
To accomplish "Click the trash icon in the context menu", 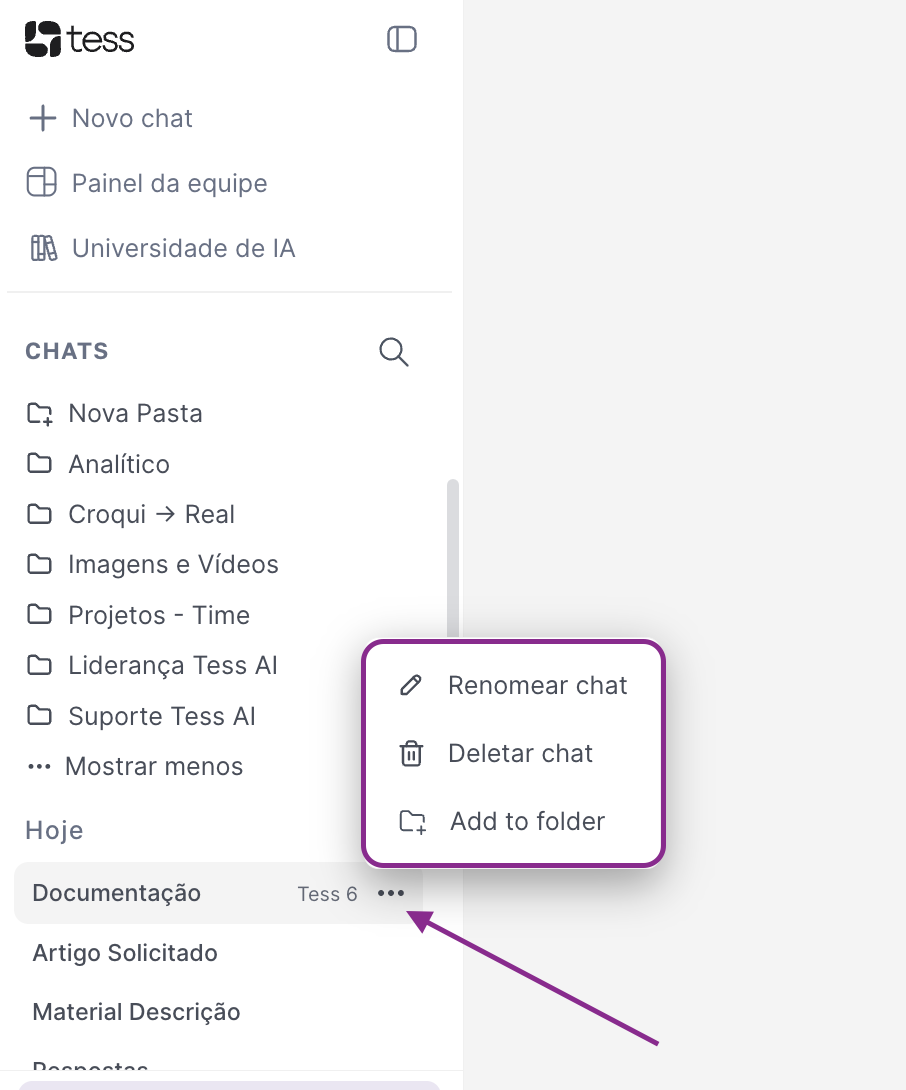I will (410, 753).
